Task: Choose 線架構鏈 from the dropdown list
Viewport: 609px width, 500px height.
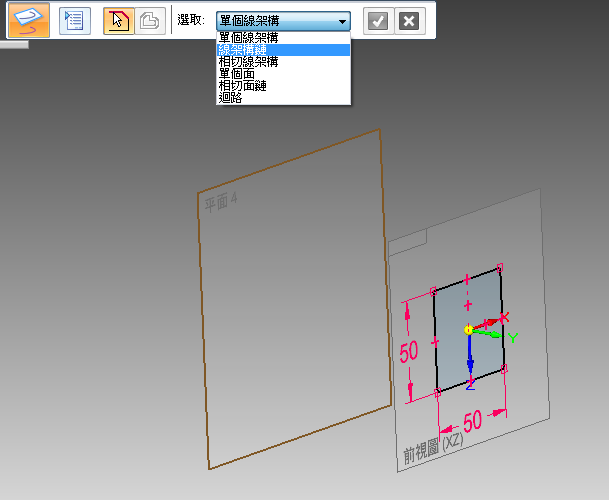Action: (284, 50)
